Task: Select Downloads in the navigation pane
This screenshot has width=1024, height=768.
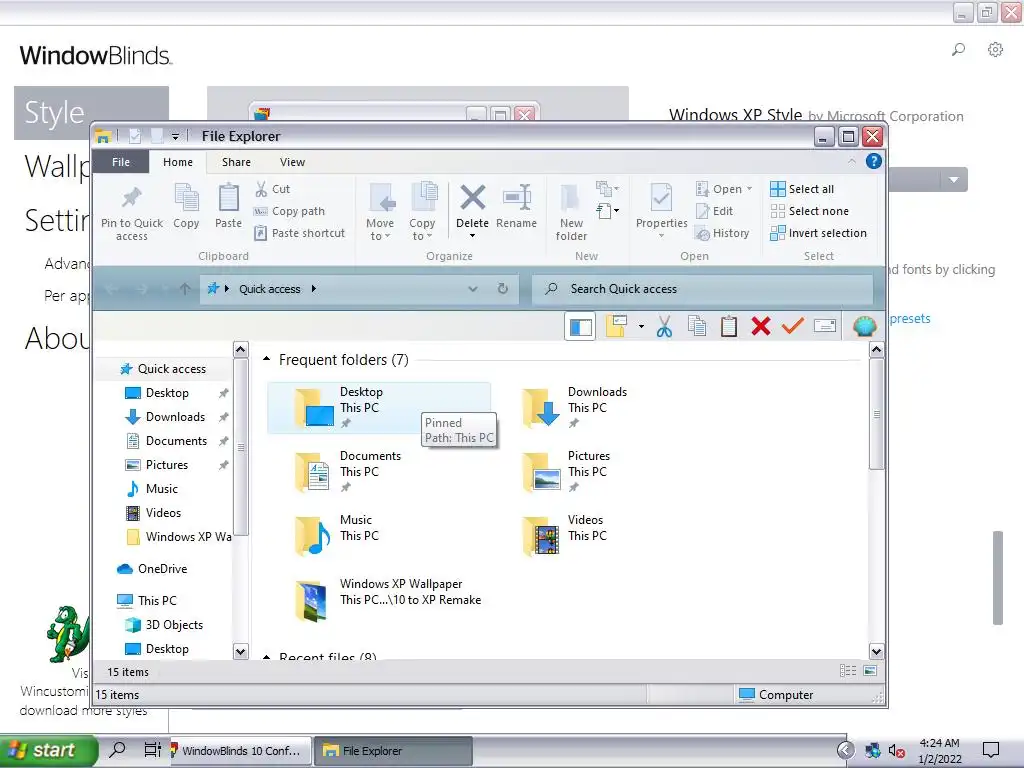Action: coord(167,417)
